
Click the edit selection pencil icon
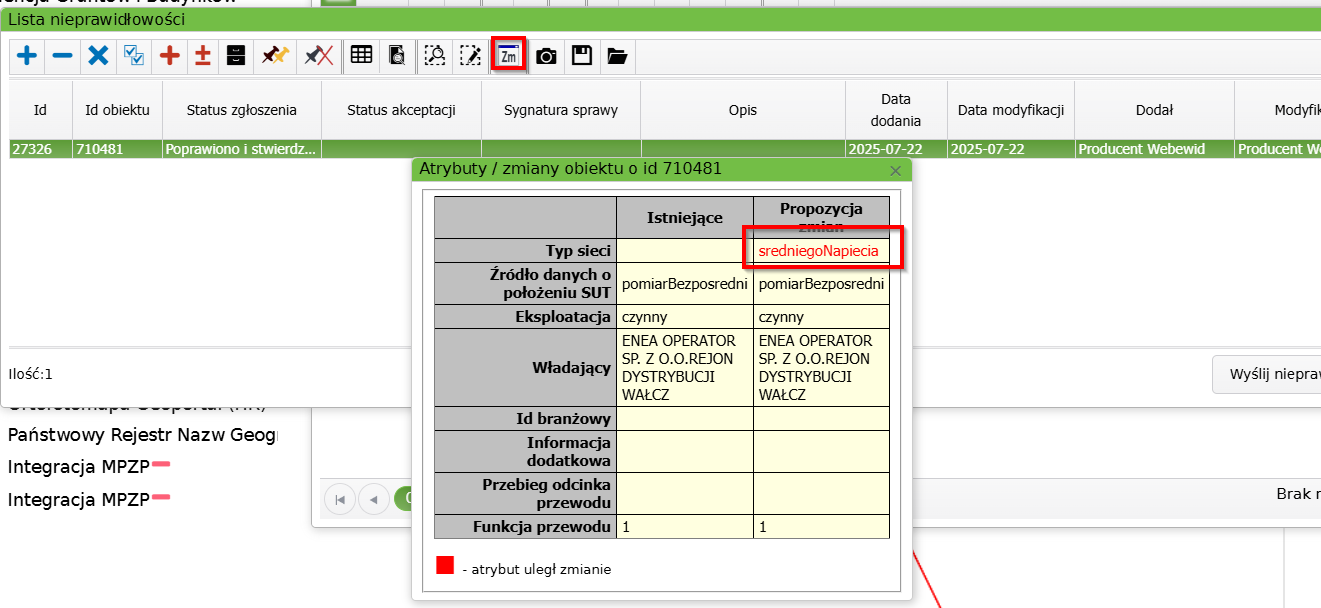tap(470, 56)
